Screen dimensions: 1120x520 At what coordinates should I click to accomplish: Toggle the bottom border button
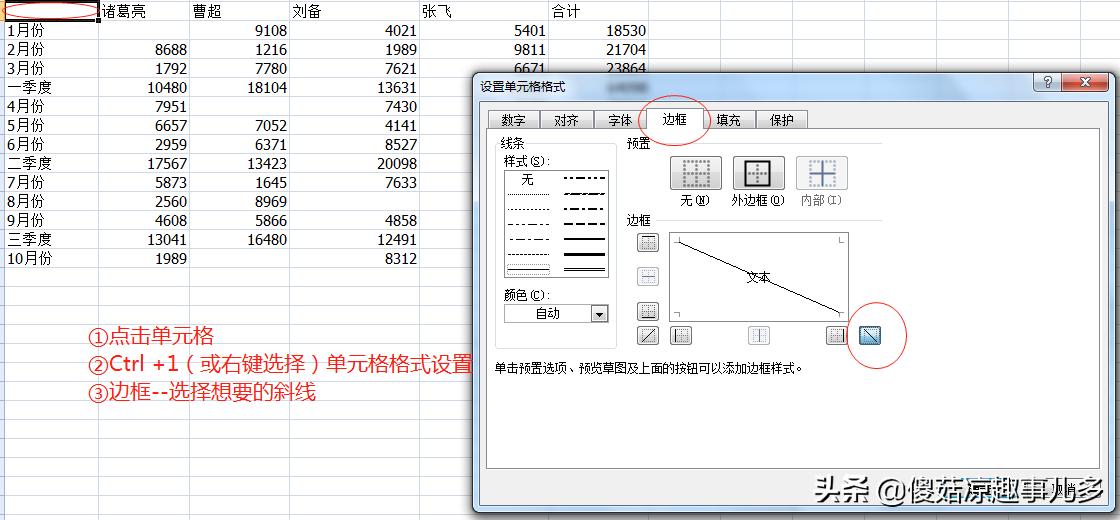pyautogui.click(x=648, y=311)
